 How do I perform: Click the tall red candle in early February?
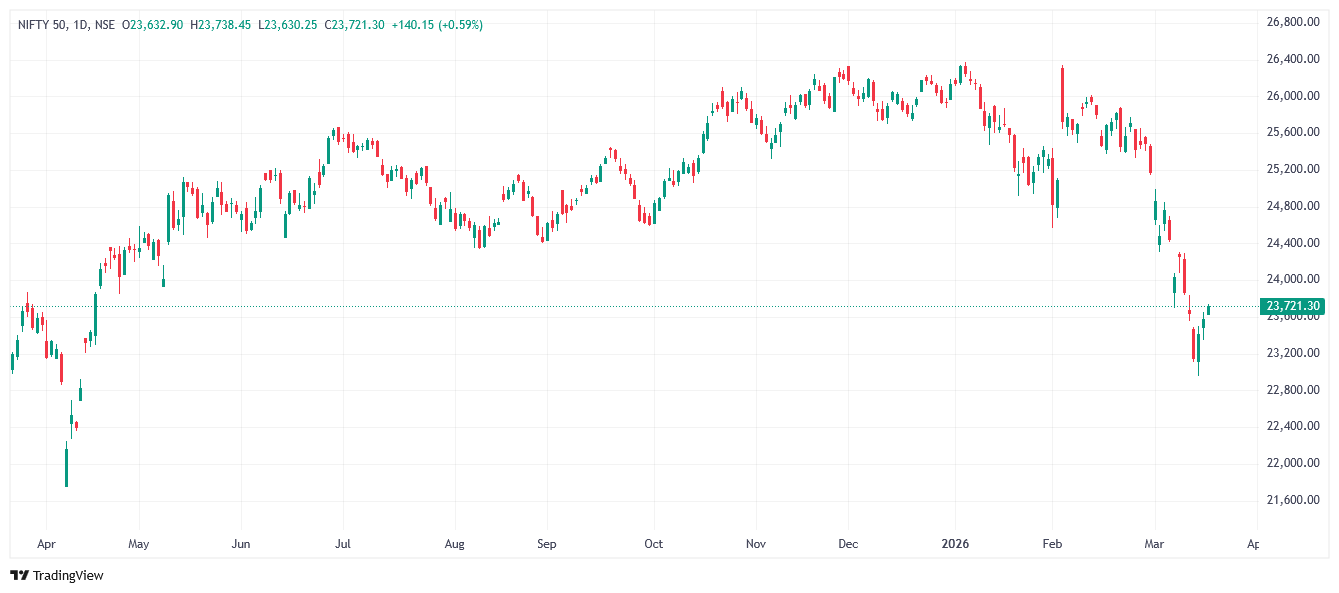[x=1062, y=95]
